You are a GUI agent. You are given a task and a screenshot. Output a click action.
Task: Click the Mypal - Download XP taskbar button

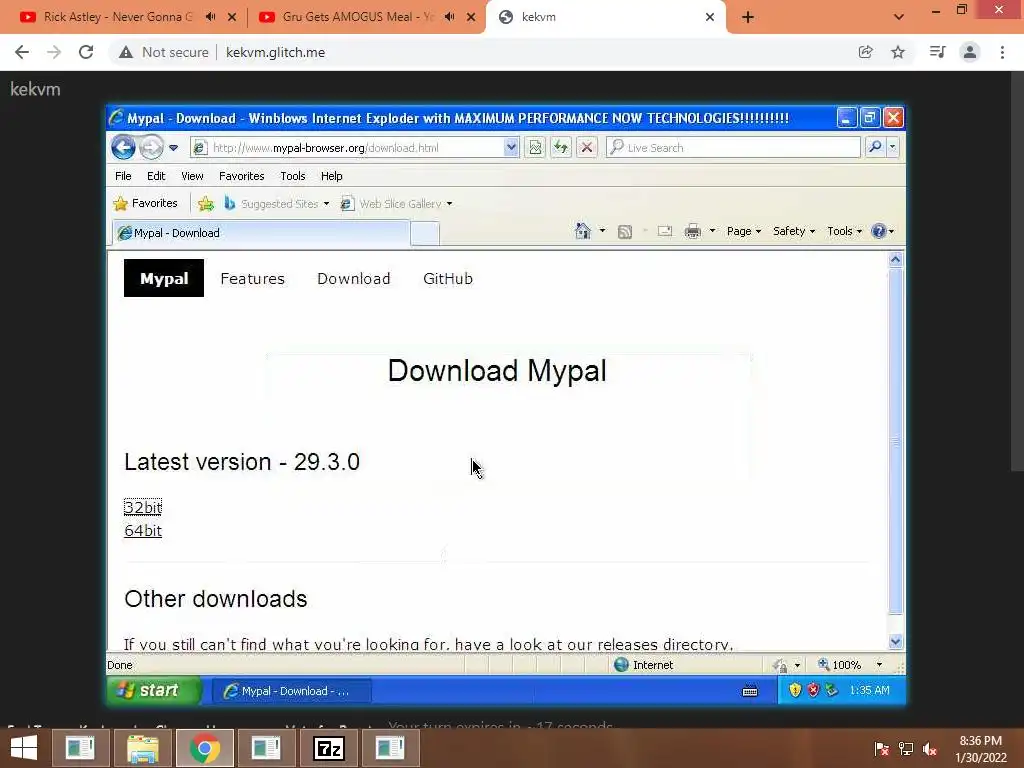[x=292, y=691]
